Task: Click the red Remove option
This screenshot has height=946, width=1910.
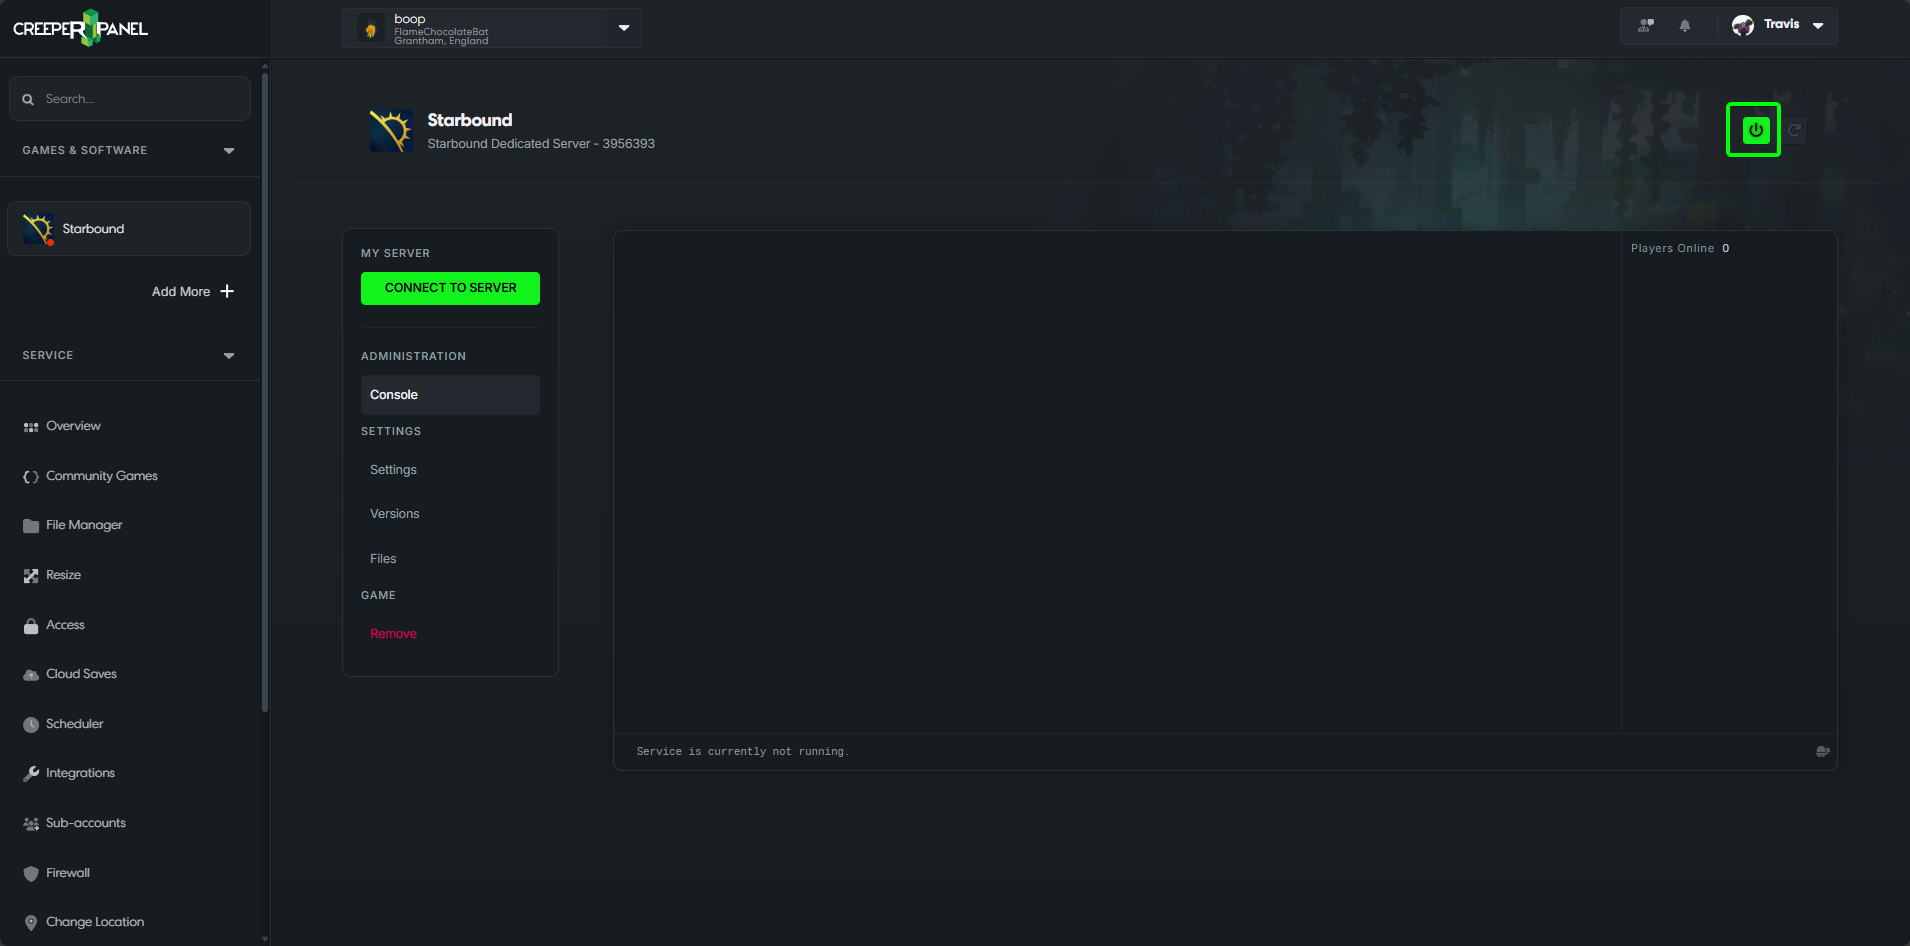Action: pyautogui.click(x=393, y=634)
